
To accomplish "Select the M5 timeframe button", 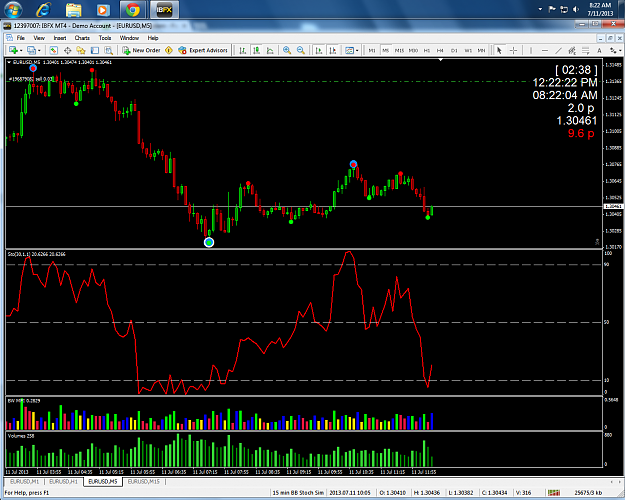I will tap(385, 50).
